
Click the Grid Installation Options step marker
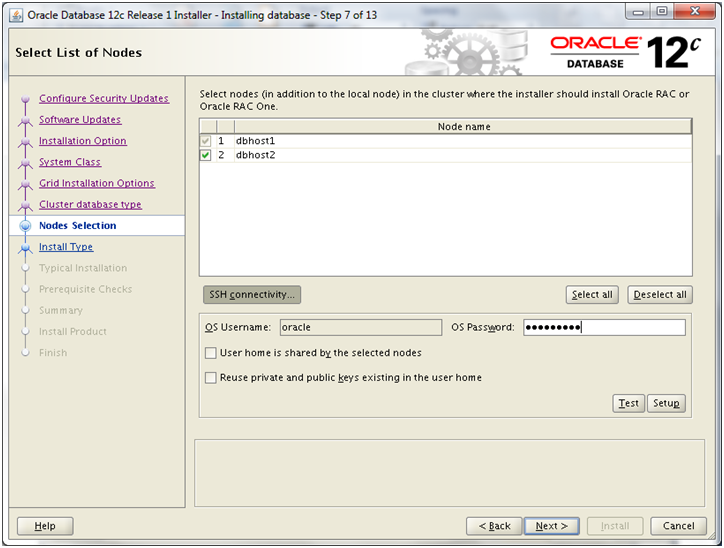[25, 185]
